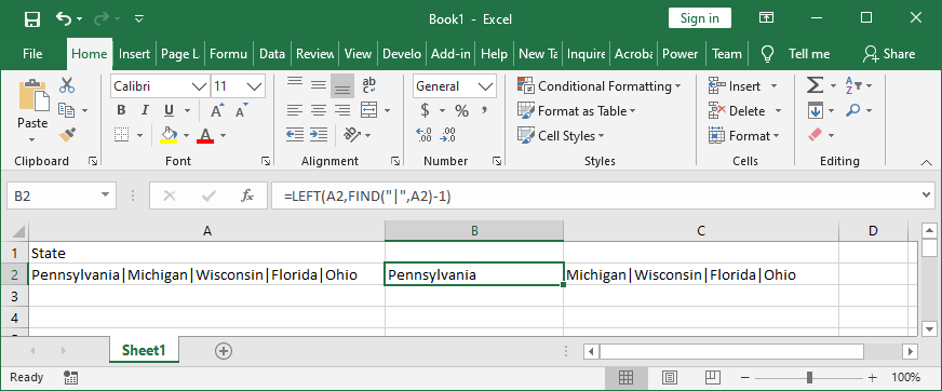
Task: Click the Increase Decimal icon
Action: click(x=424, y=135)
